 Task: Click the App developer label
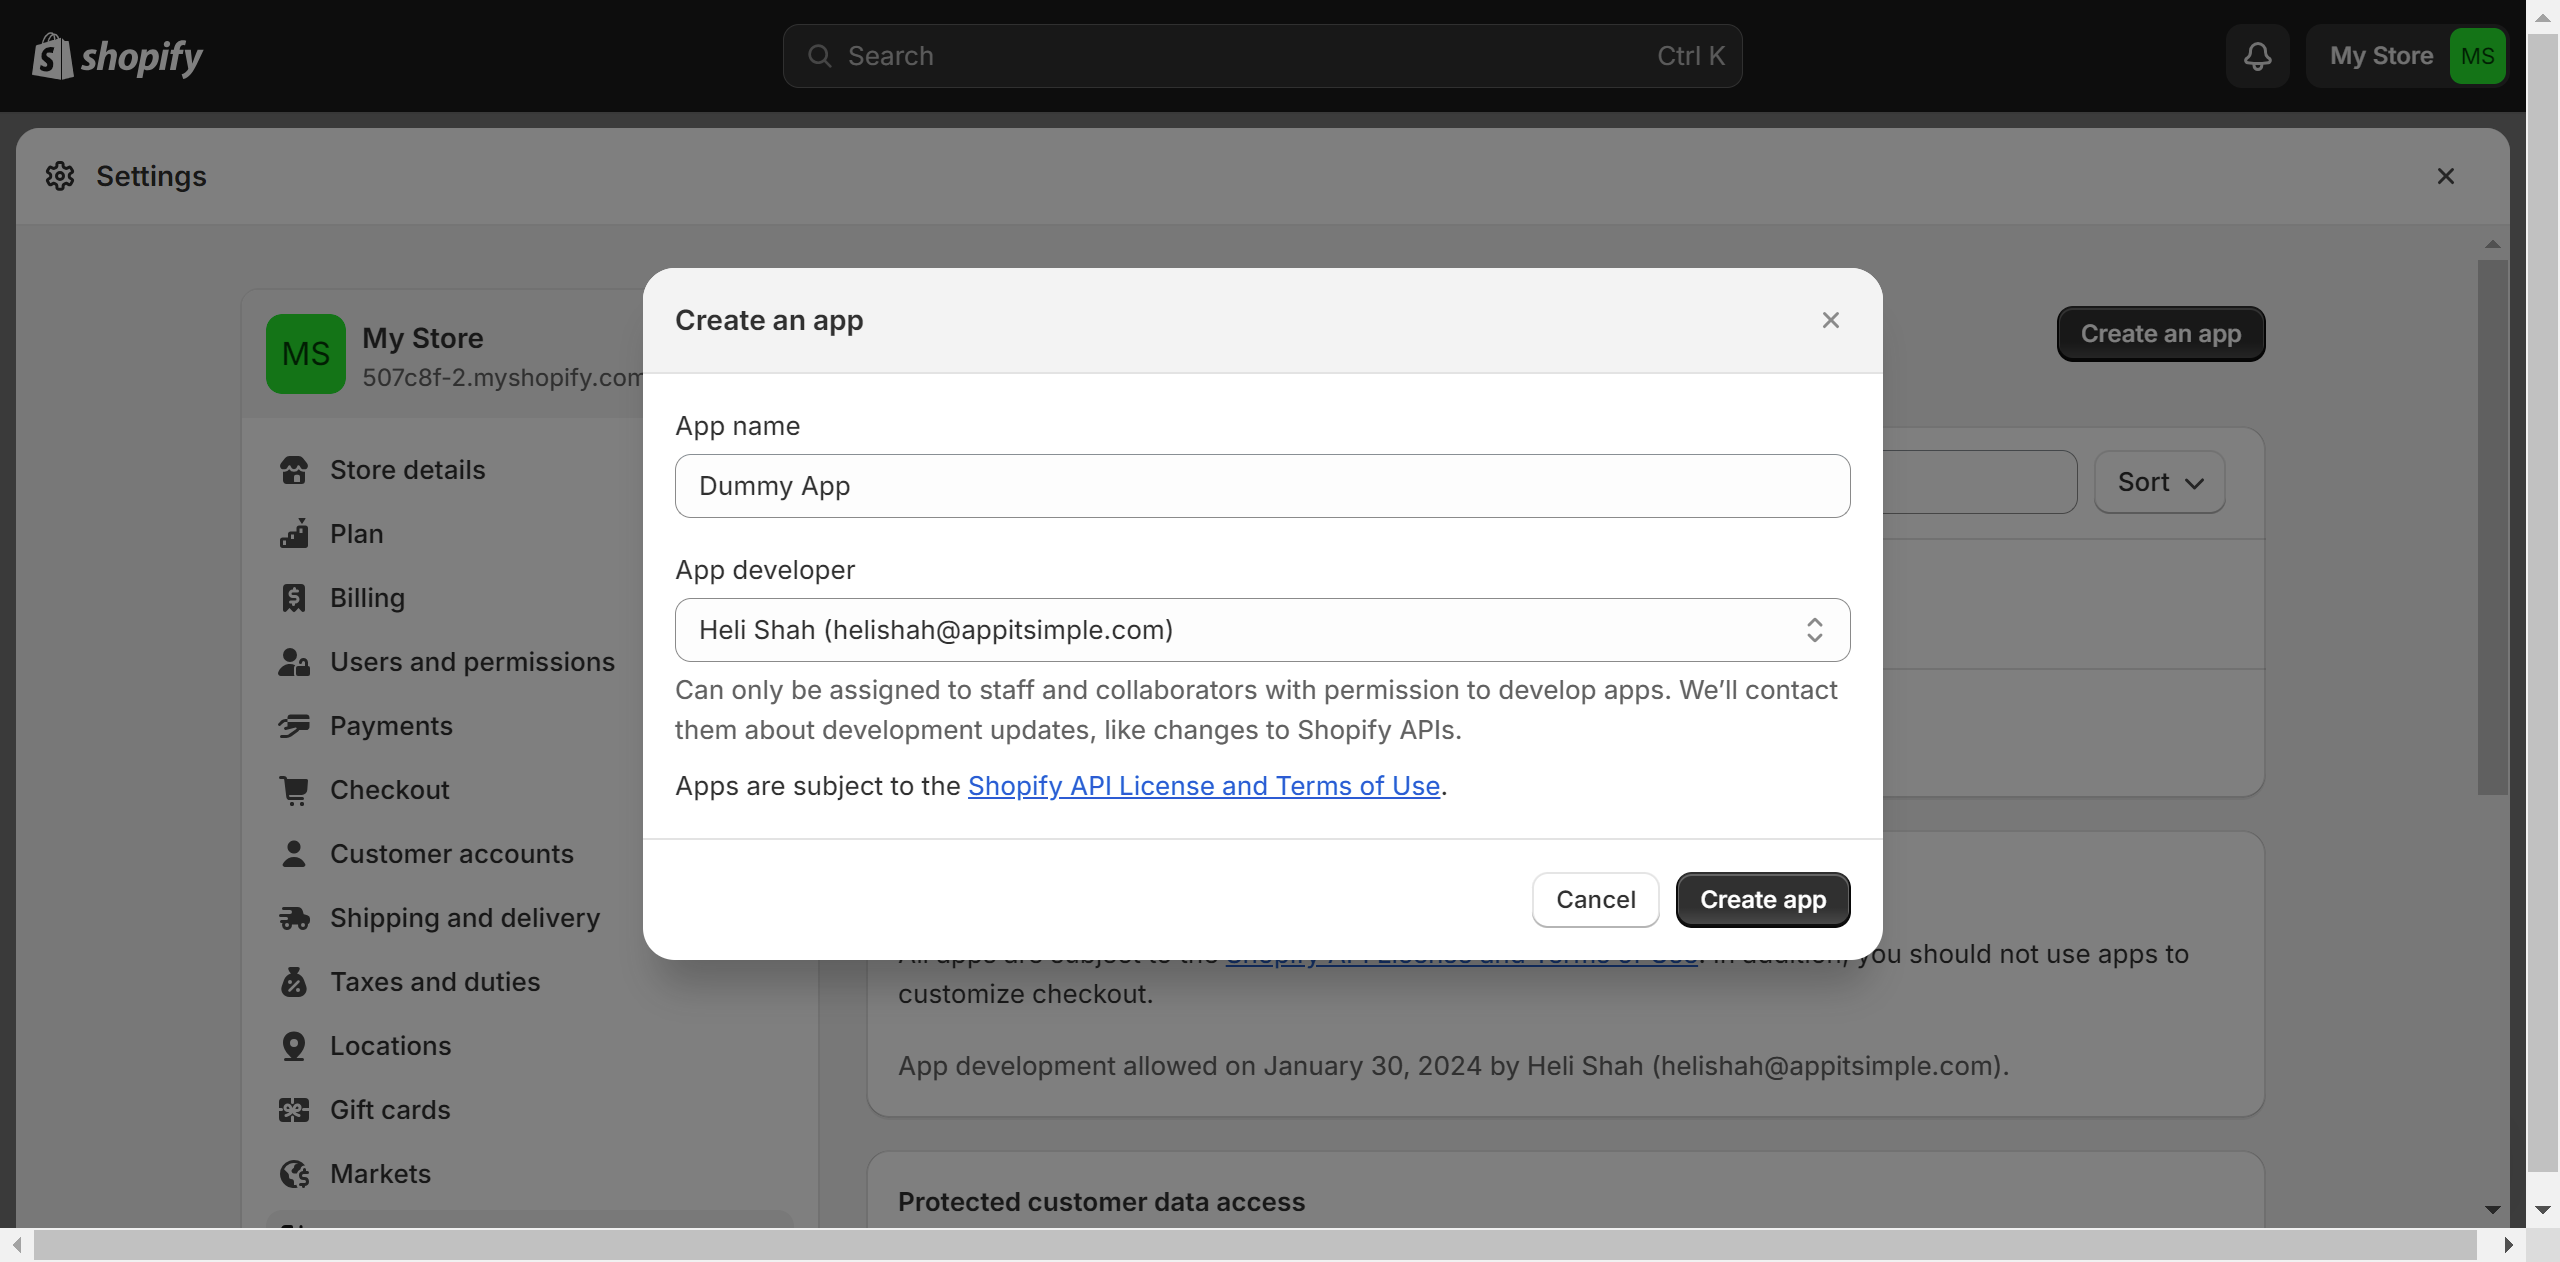(765, 570)
